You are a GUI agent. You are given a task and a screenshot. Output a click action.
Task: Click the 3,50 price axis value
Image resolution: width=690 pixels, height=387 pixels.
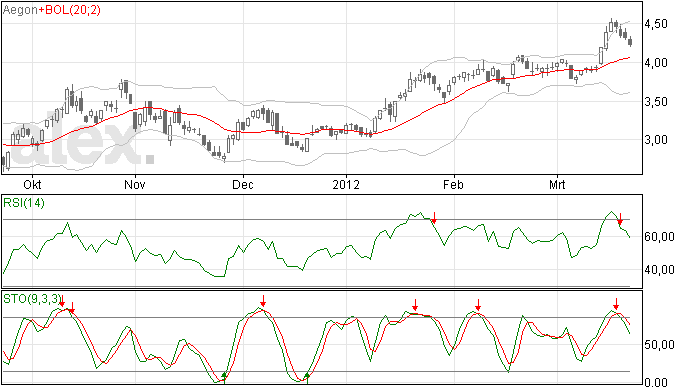(656, 102)
